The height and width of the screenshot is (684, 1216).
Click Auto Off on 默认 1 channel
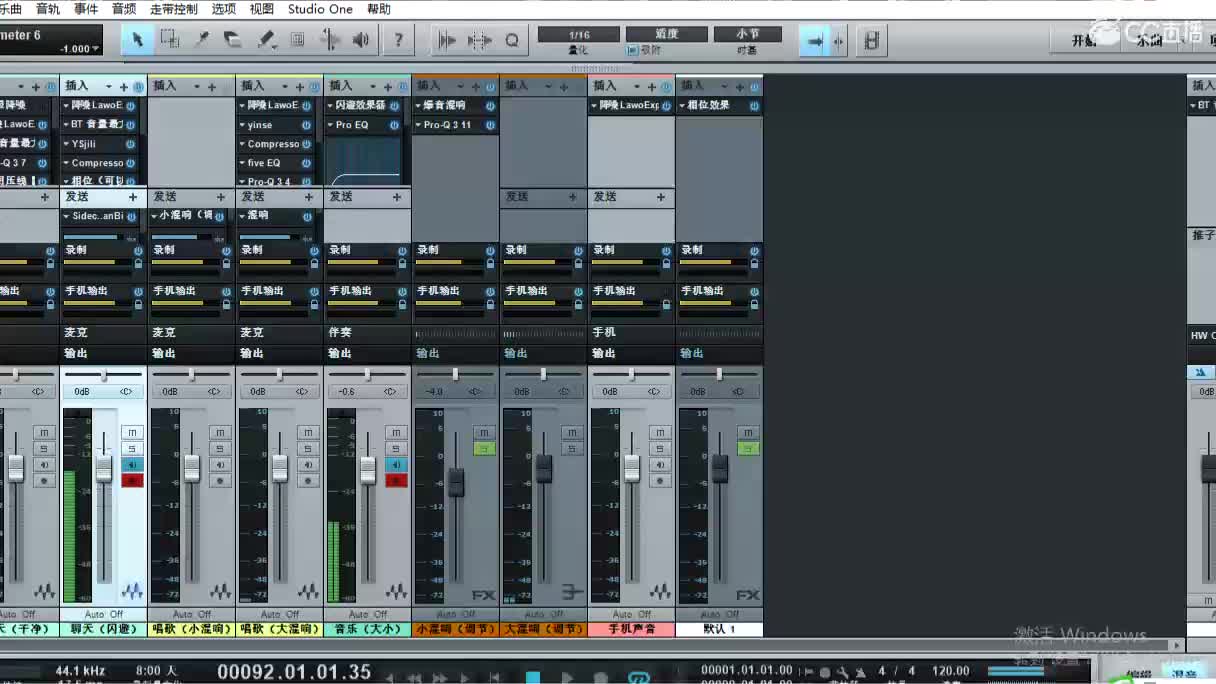coord(719,614)
